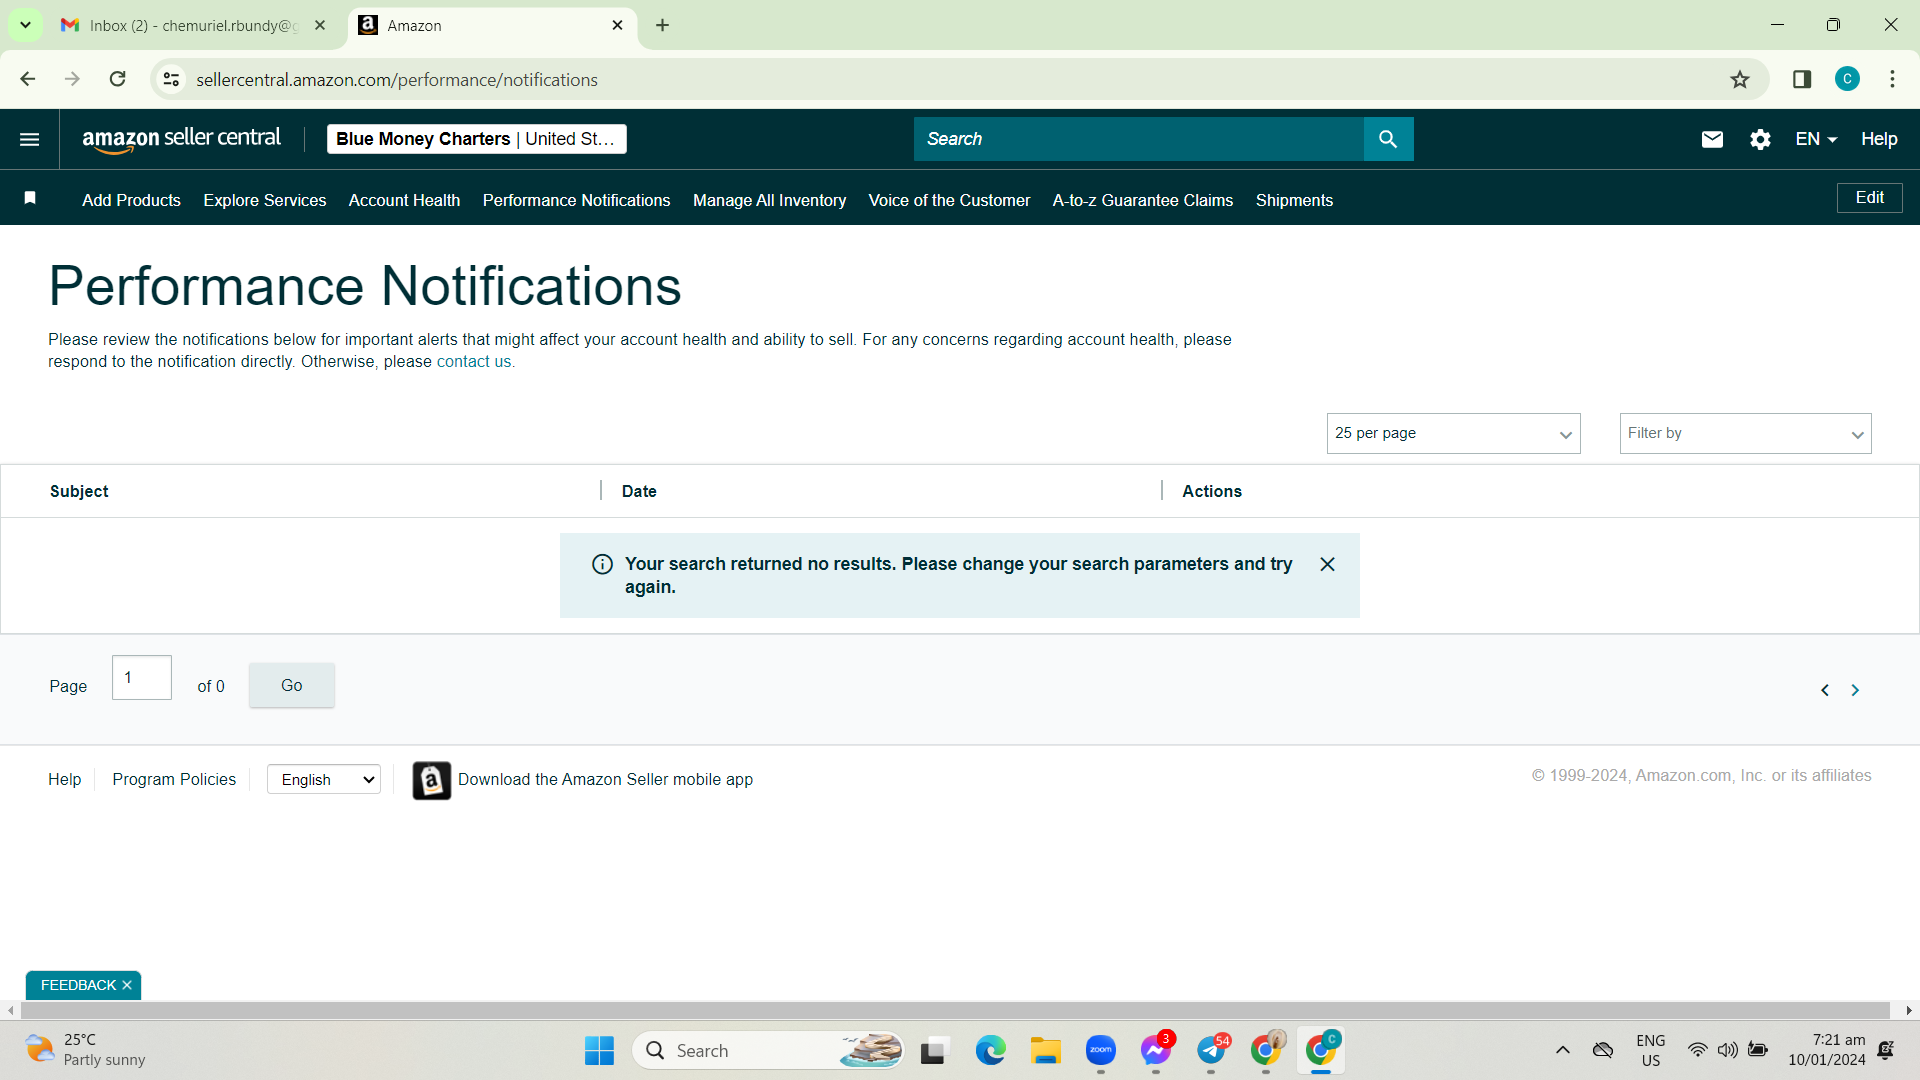Viewport: 1920px width, 1080px height.
Task: Open the Filter by dropdown
Action: pyautogui.click(x=1745, y=433)
